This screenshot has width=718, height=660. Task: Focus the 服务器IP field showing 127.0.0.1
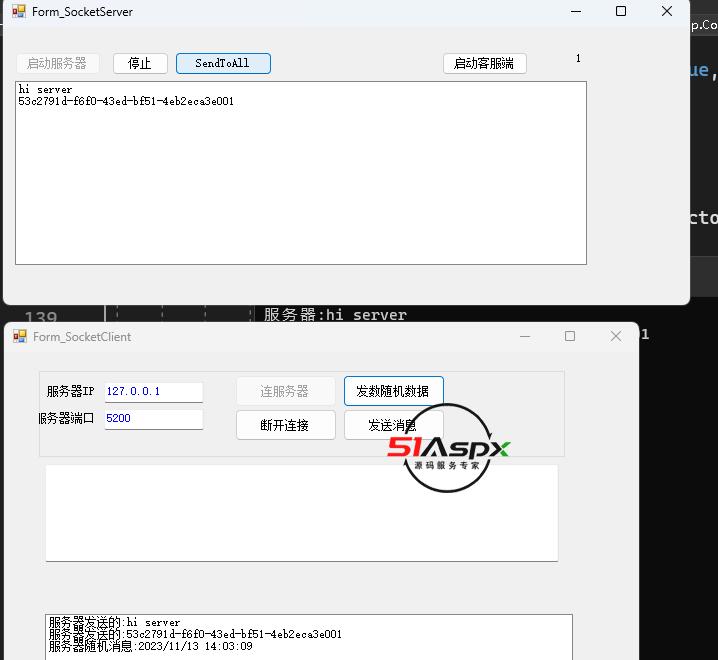[153, 392]
